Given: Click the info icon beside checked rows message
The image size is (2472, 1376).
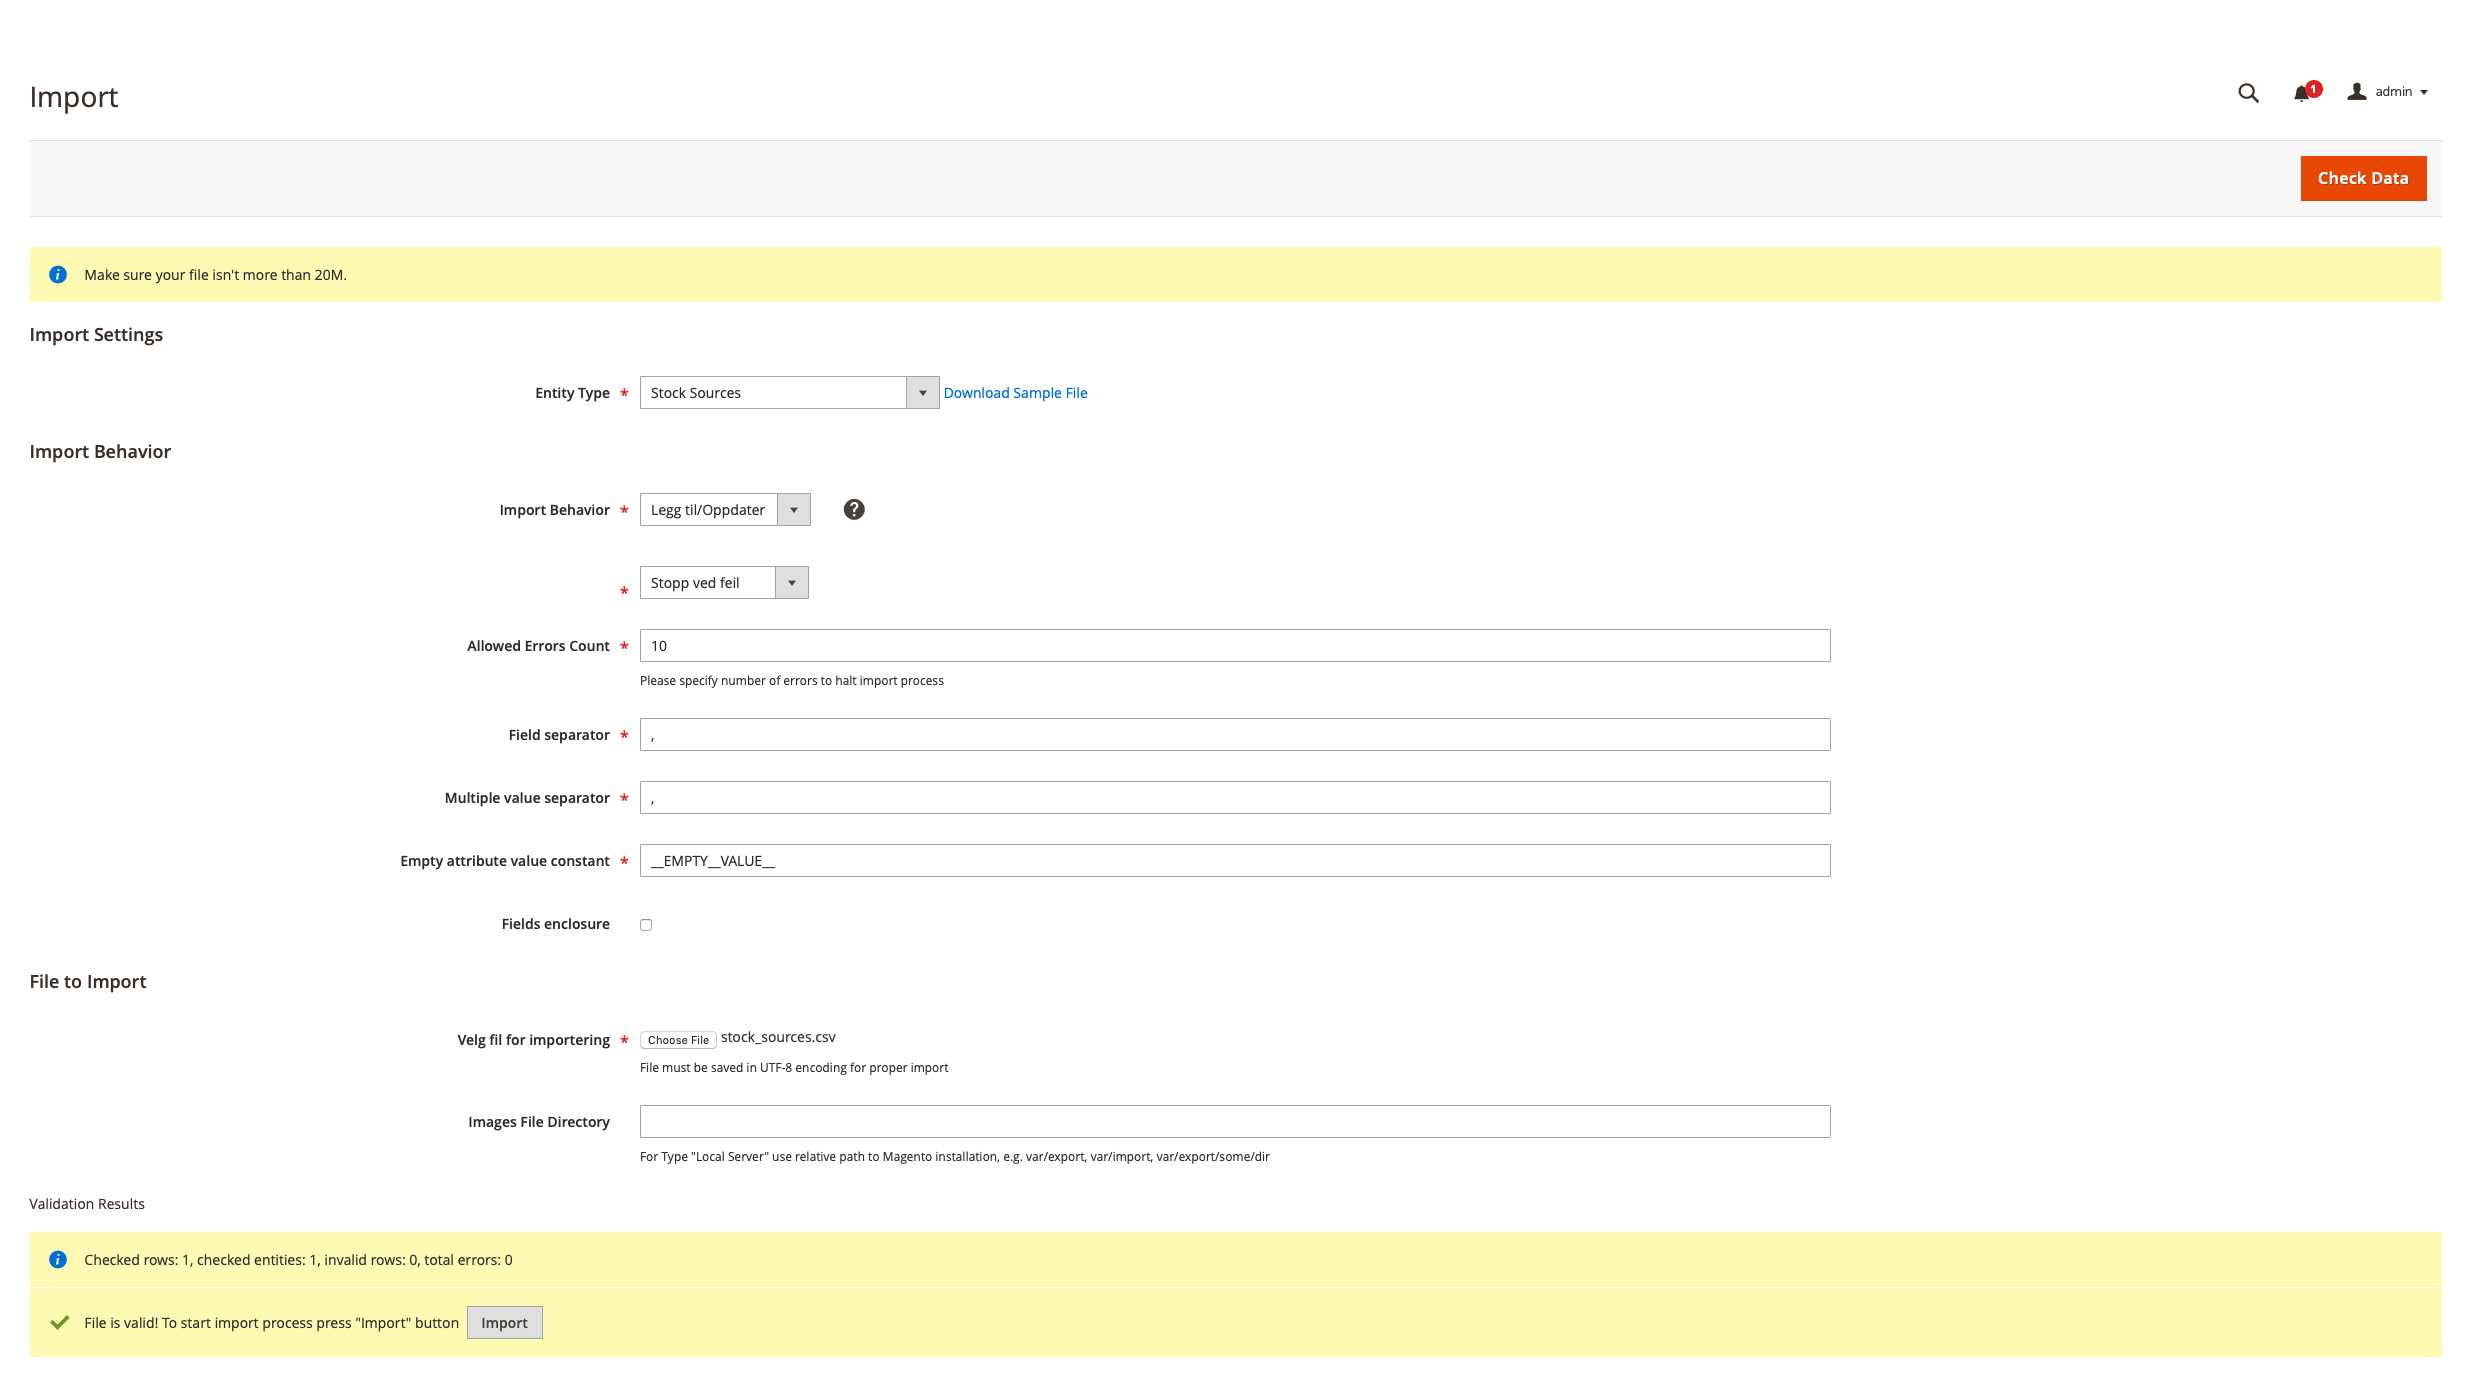Looking at the screenshot, I should [x=58, y=1260].
